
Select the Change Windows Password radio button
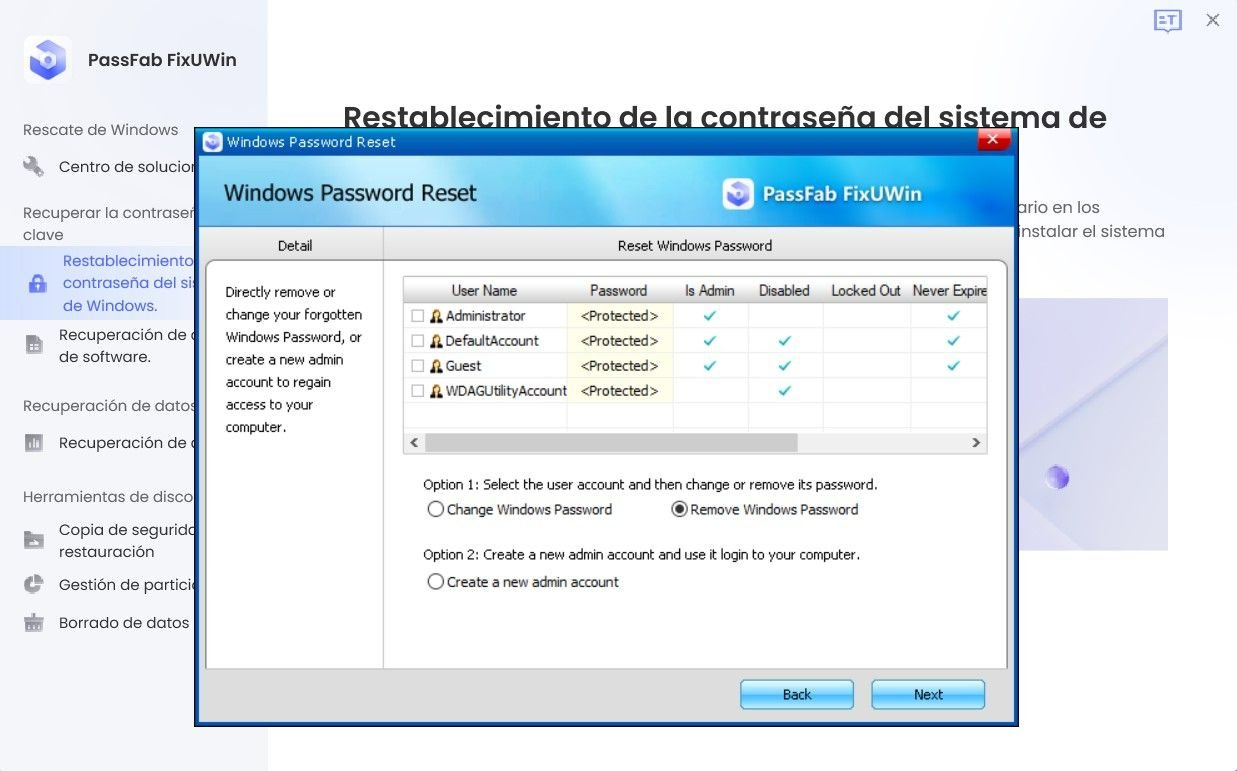[436, 509]
